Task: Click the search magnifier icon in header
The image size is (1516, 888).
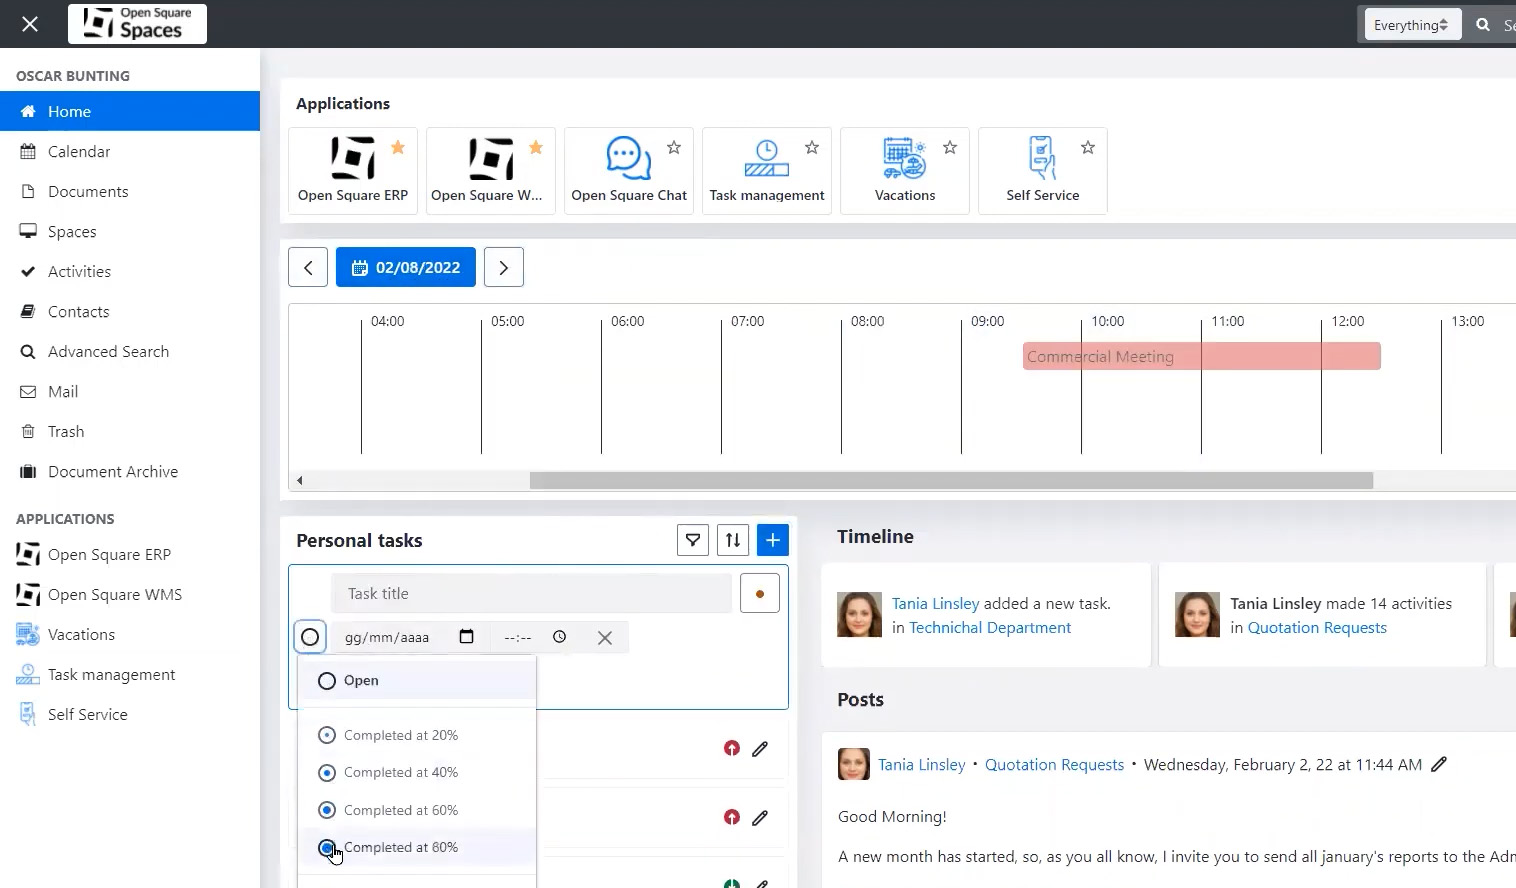Action: [1483, 25]
